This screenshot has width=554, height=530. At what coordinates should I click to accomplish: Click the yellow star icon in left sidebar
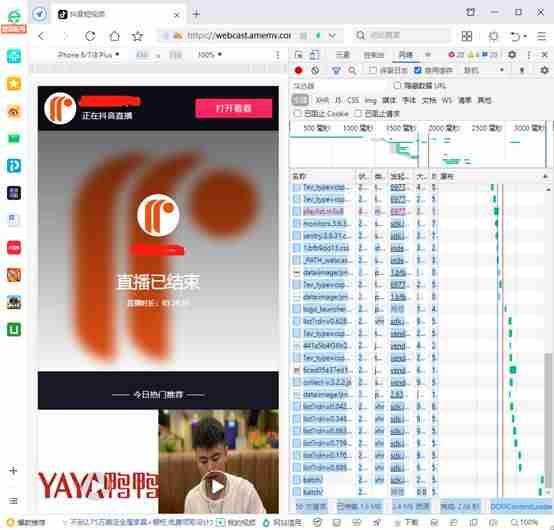(14, 84)
